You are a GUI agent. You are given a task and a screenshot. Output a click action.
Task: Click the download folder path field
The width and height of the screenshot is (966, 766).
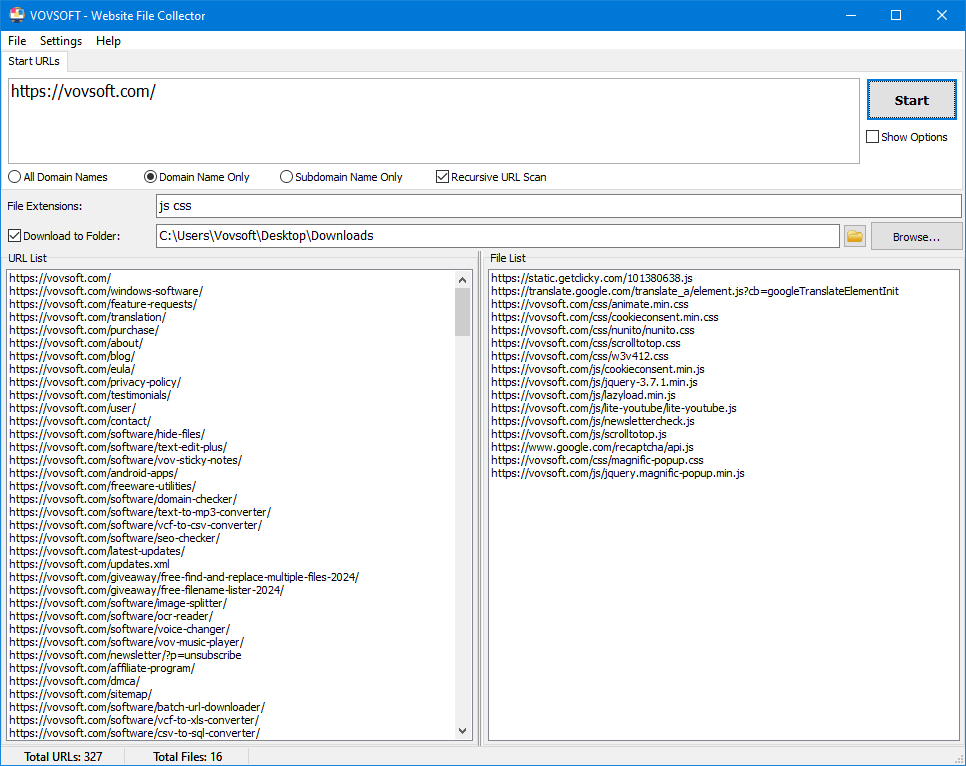click(496, 236)
